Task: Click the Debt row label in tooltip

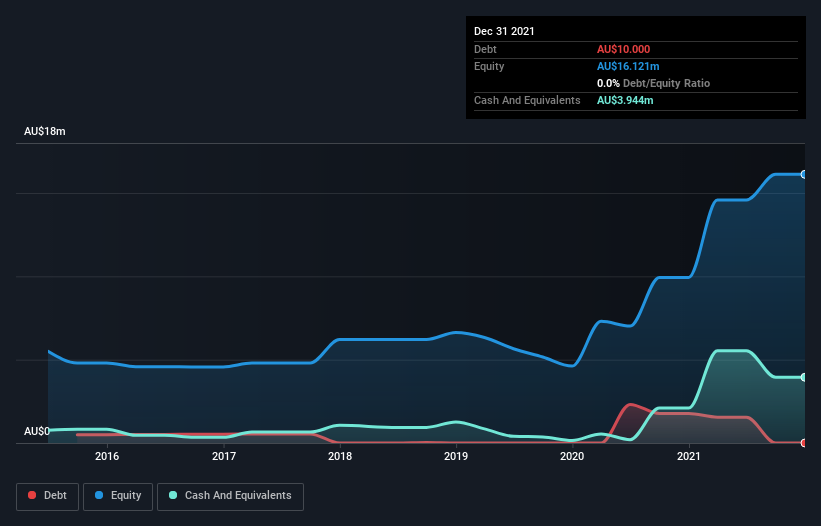Action: [485, 49]
